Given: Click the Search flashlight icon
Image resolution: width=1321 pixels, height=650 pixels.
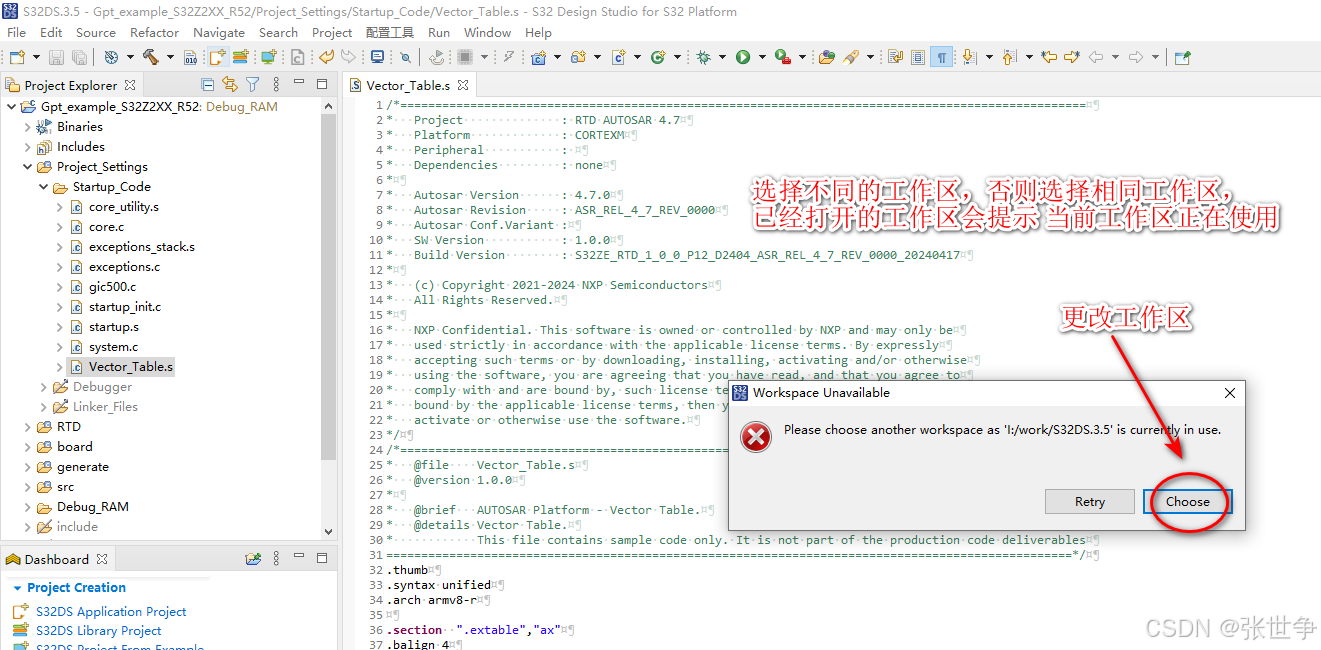Looking at the screenshot, I should click(852, 57).
